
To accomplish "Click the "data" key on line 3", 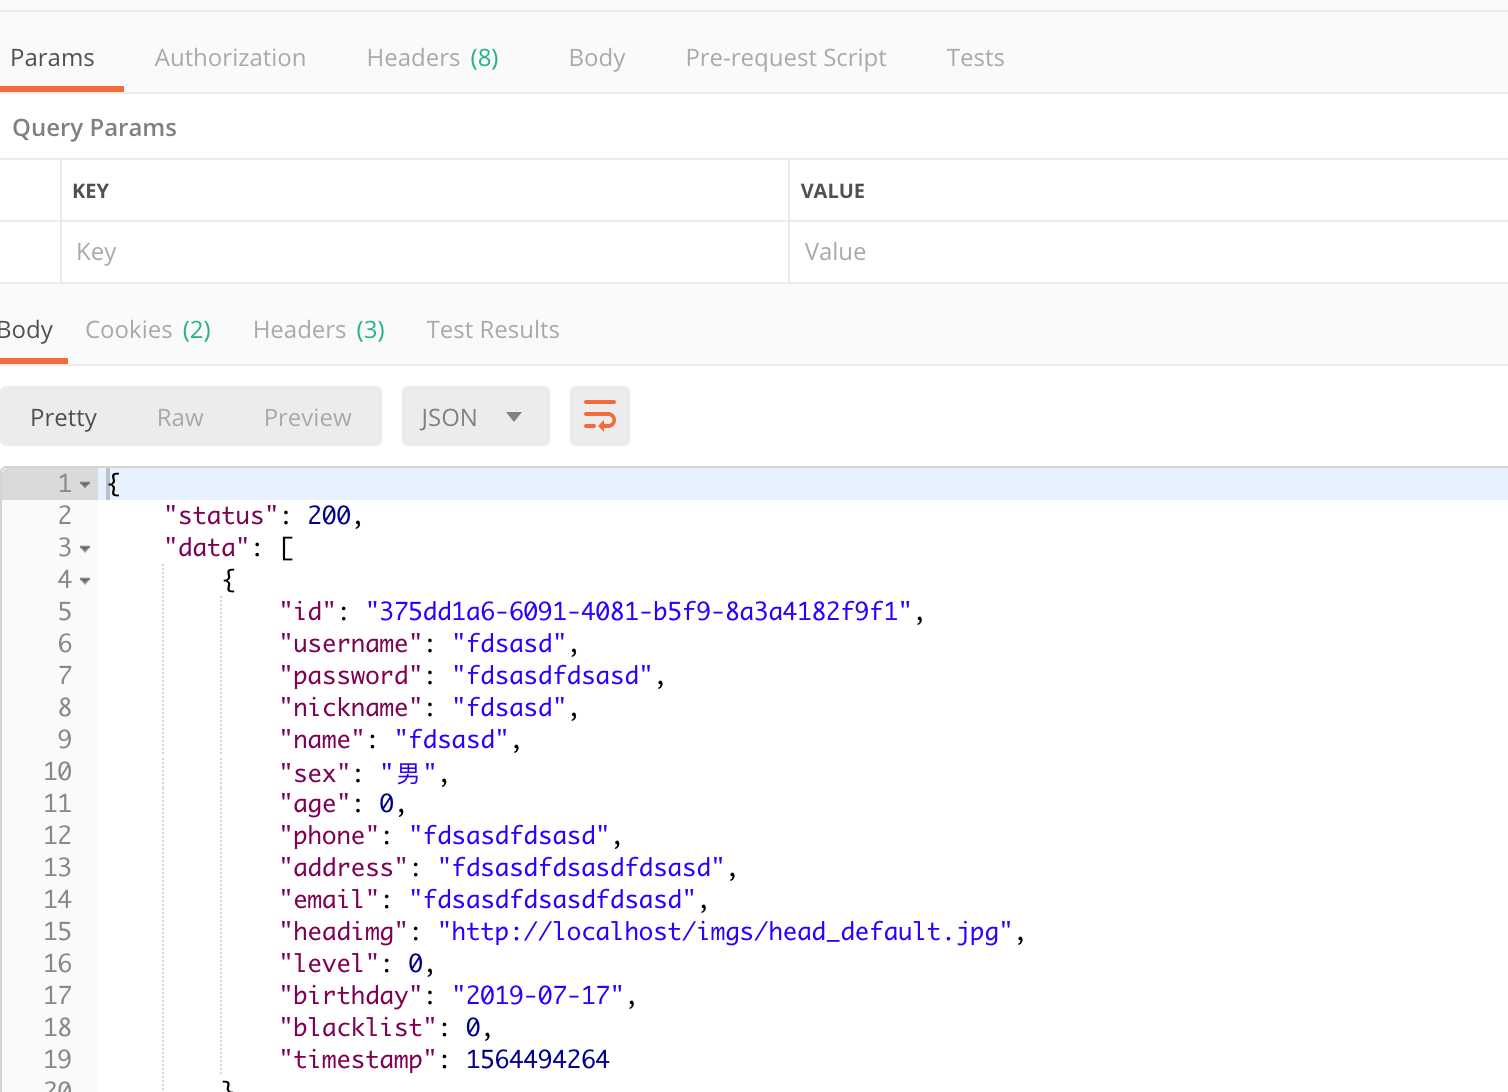I will pyautogui.click(x=207, y=548).
